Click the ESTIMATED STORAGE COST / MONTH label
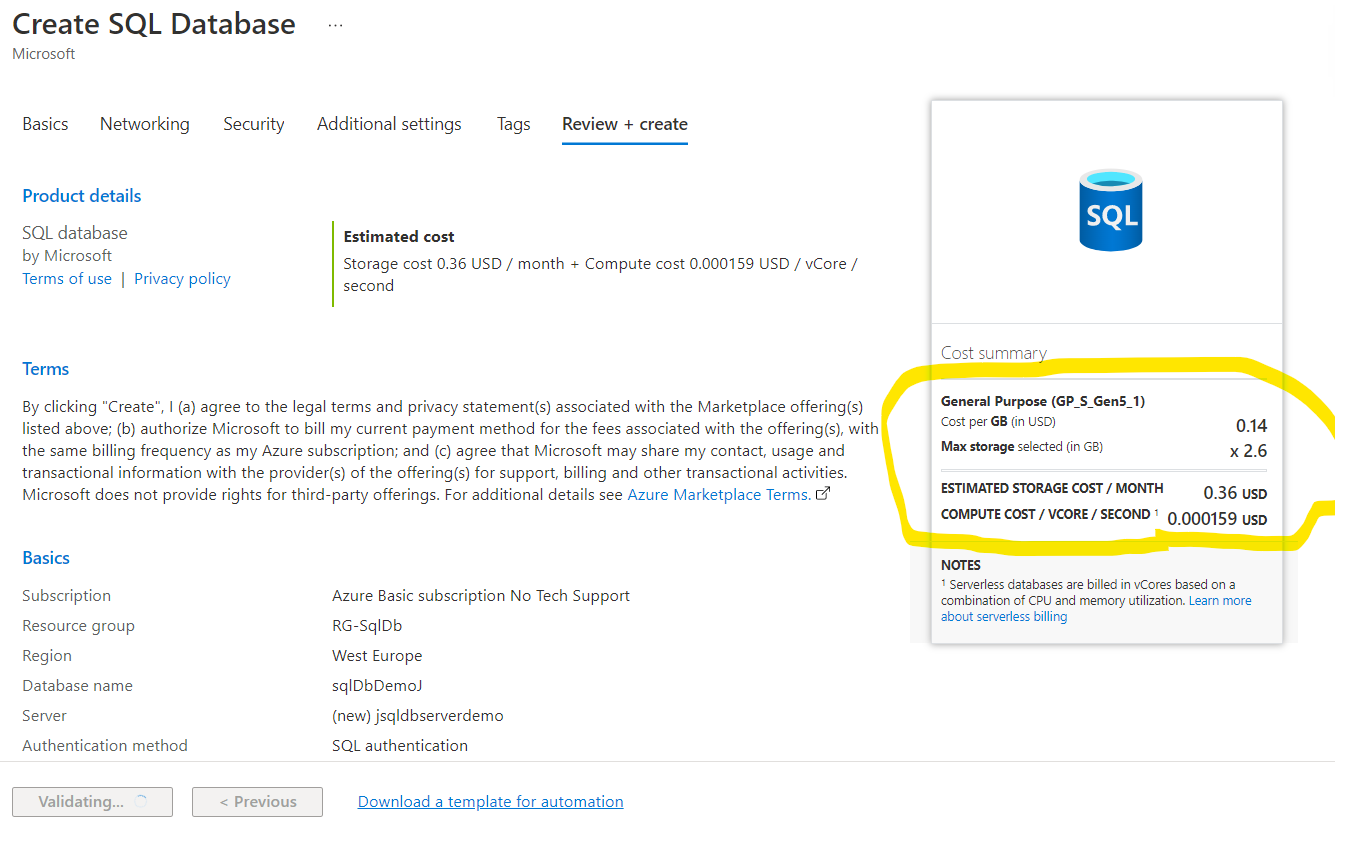Screen dimensions: 1355x841 (1052, 488)
